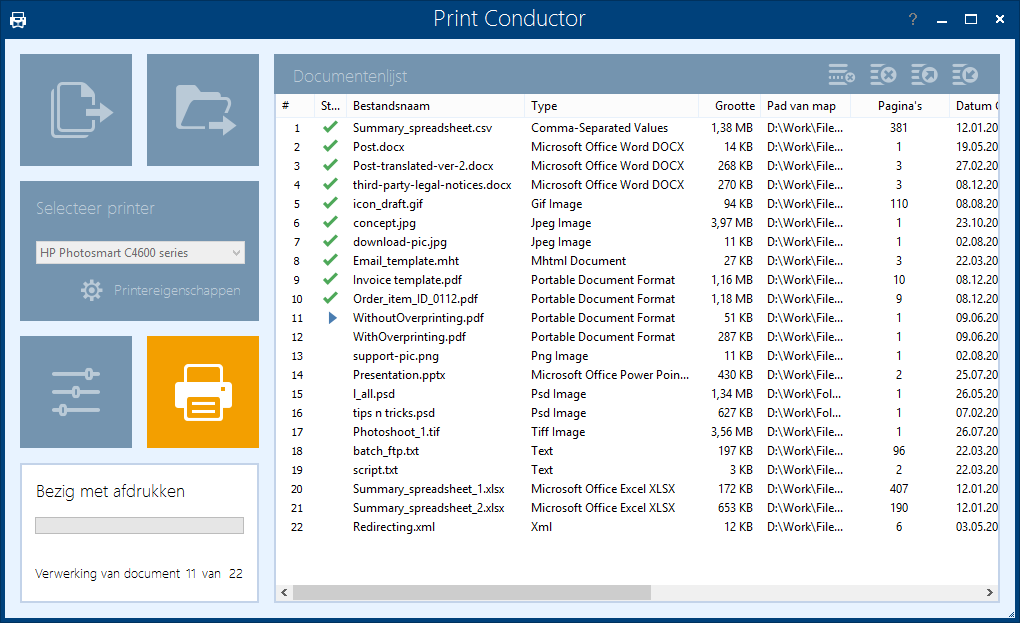Click the export list icon
1020x623 pixels.
pyautogui.click(x=923, y=75)
